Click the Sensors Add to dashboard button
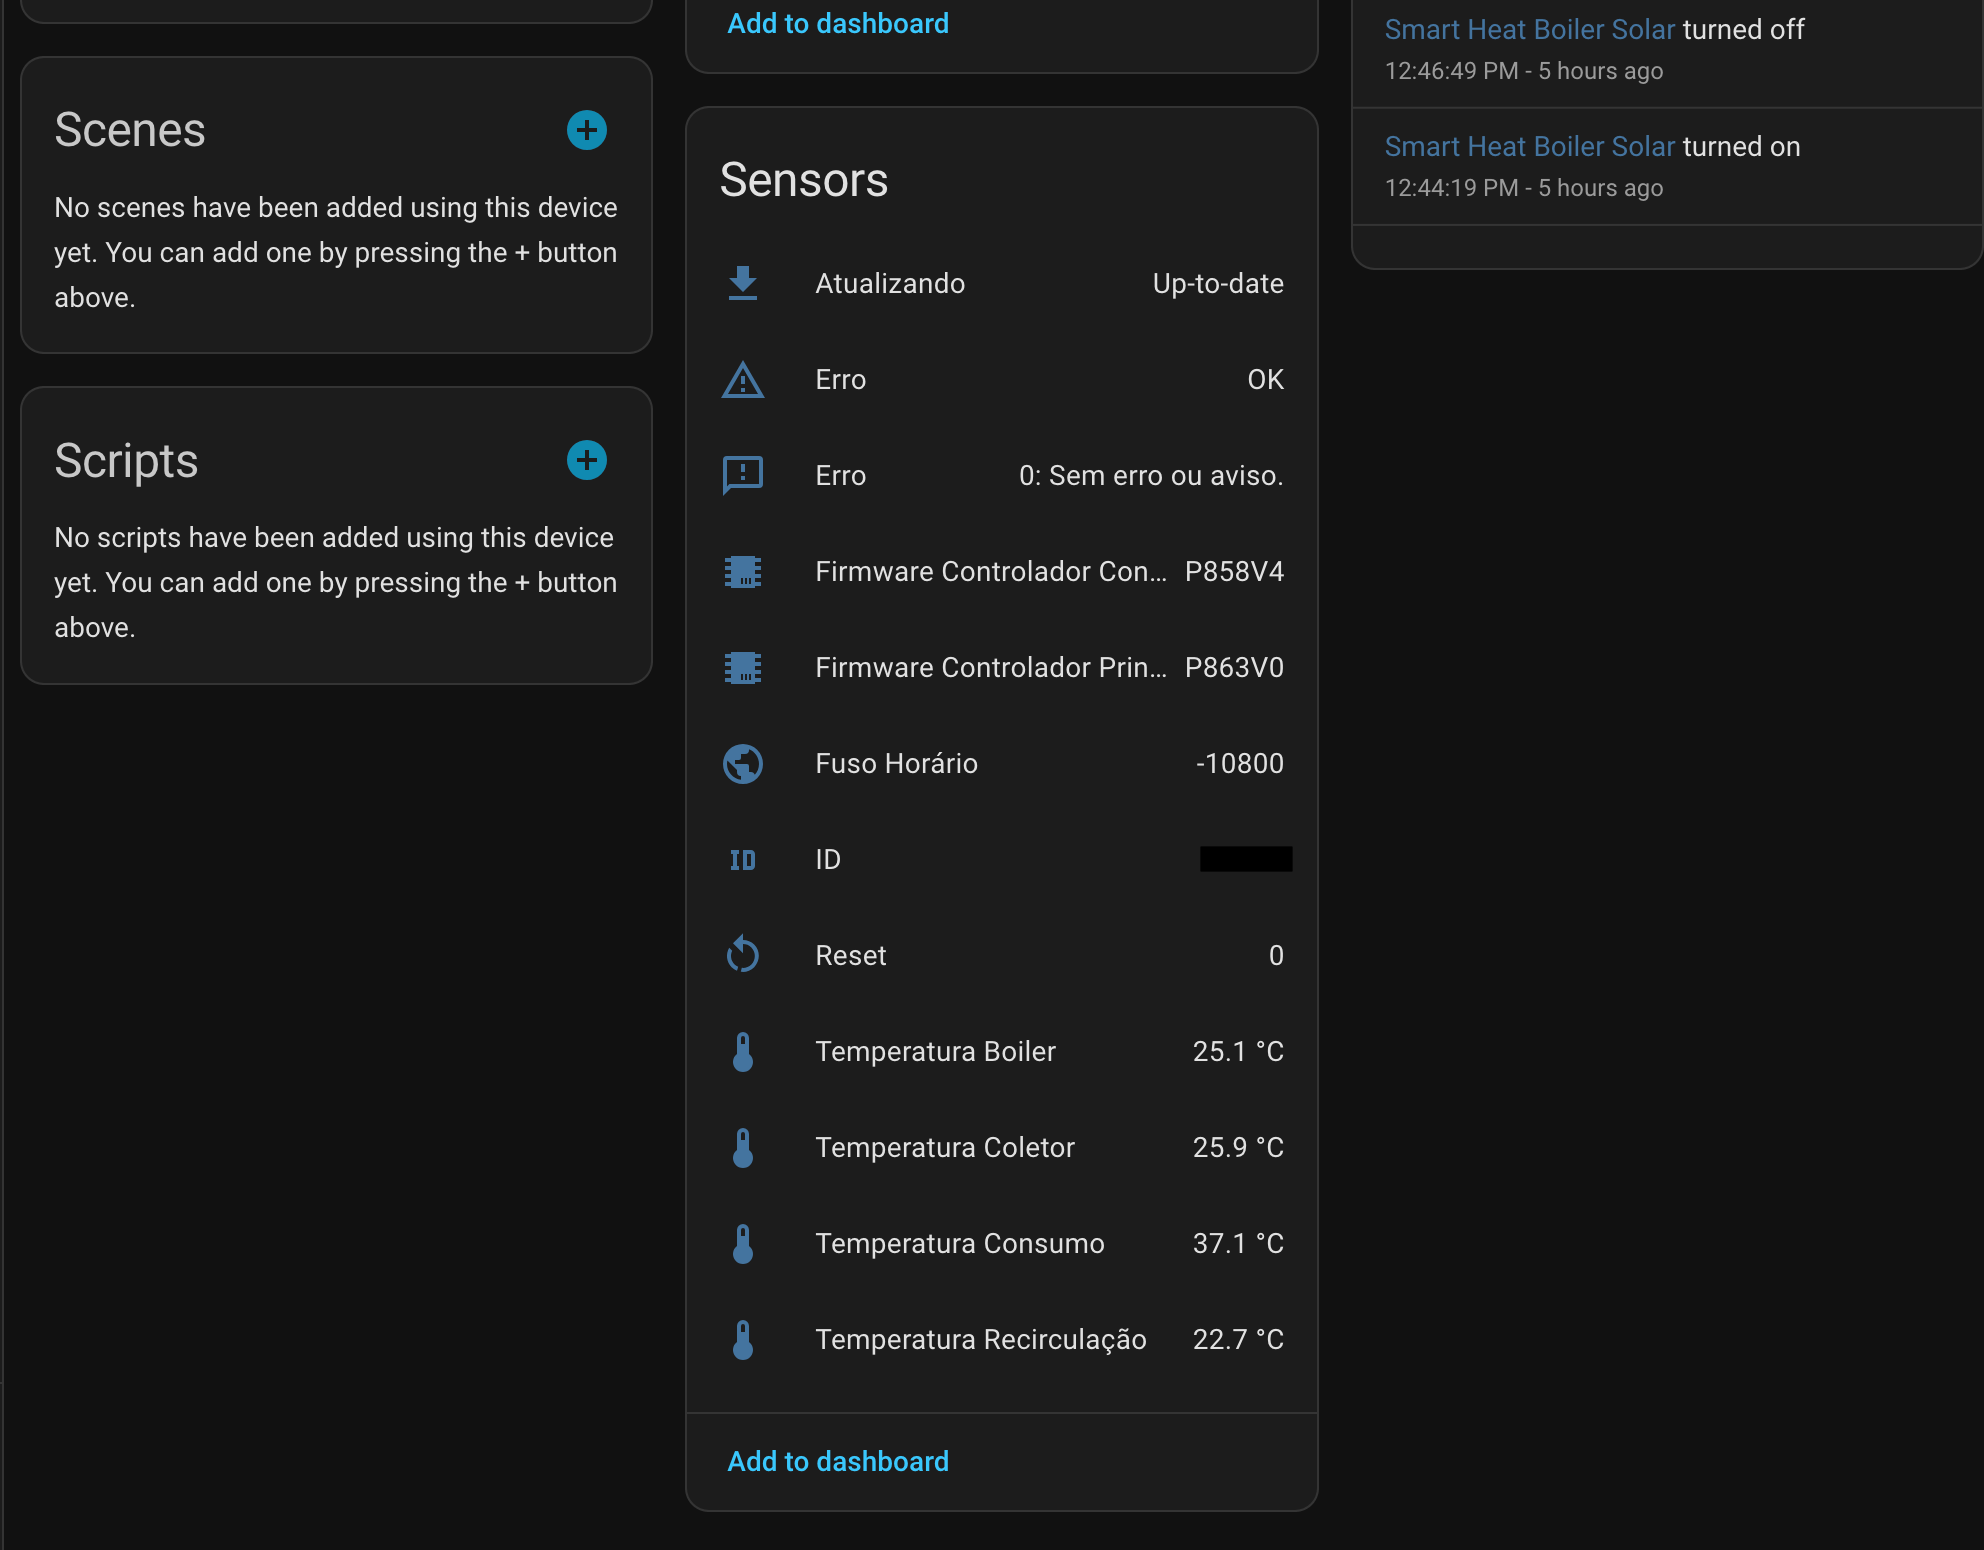1984x1550 pixels. (x=838, y=1461)
